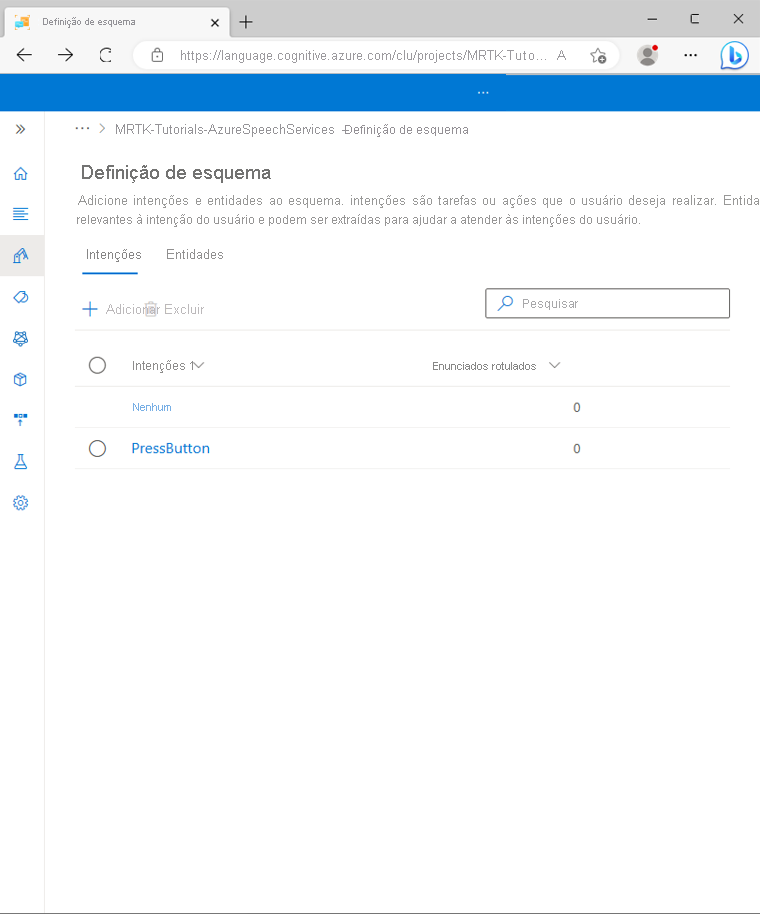Open the deploy model icon in sidebar

(20, 420)
